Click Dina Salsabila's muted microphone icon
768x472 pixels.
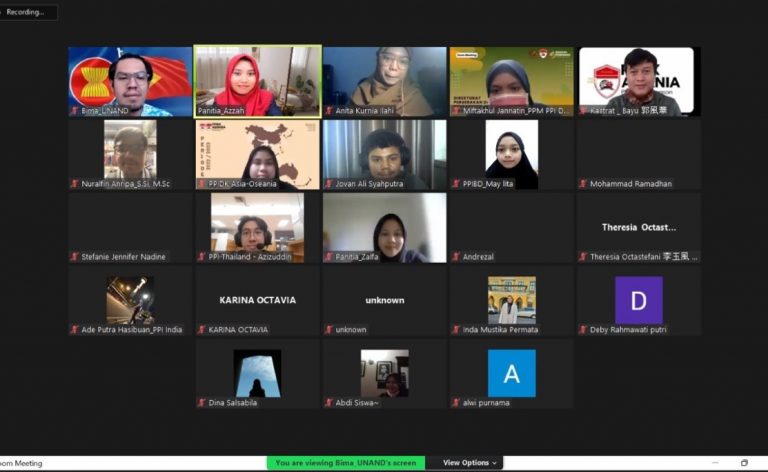(201, 403)
